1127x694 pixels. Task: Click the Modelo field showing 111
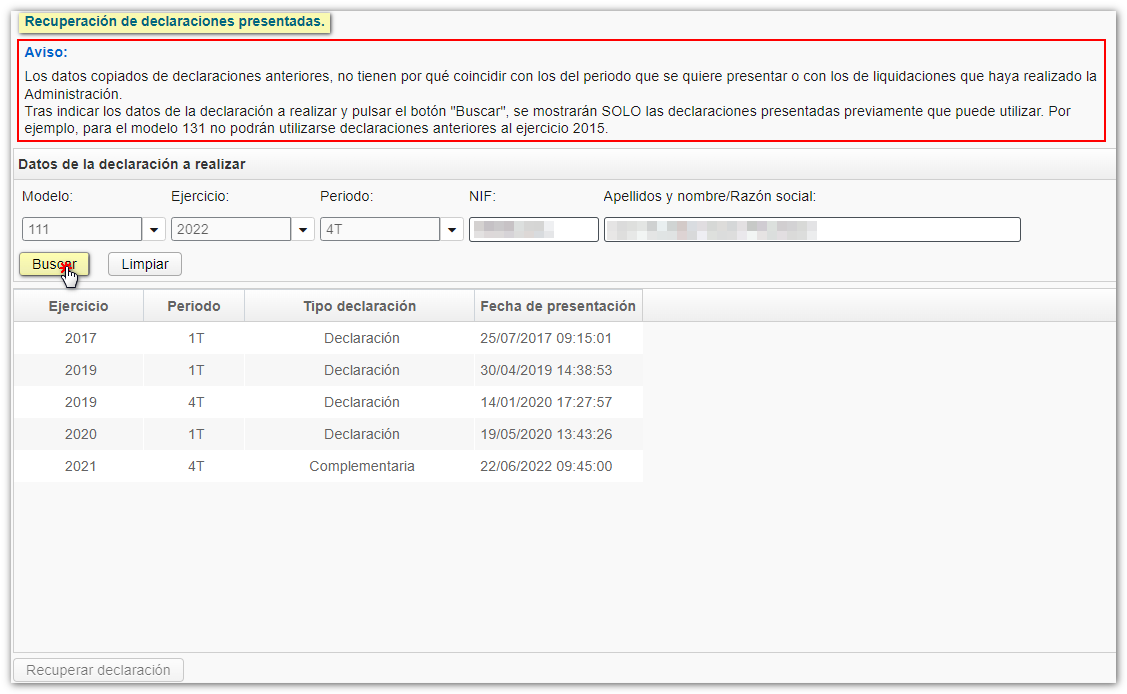click(x=82, y=230)
